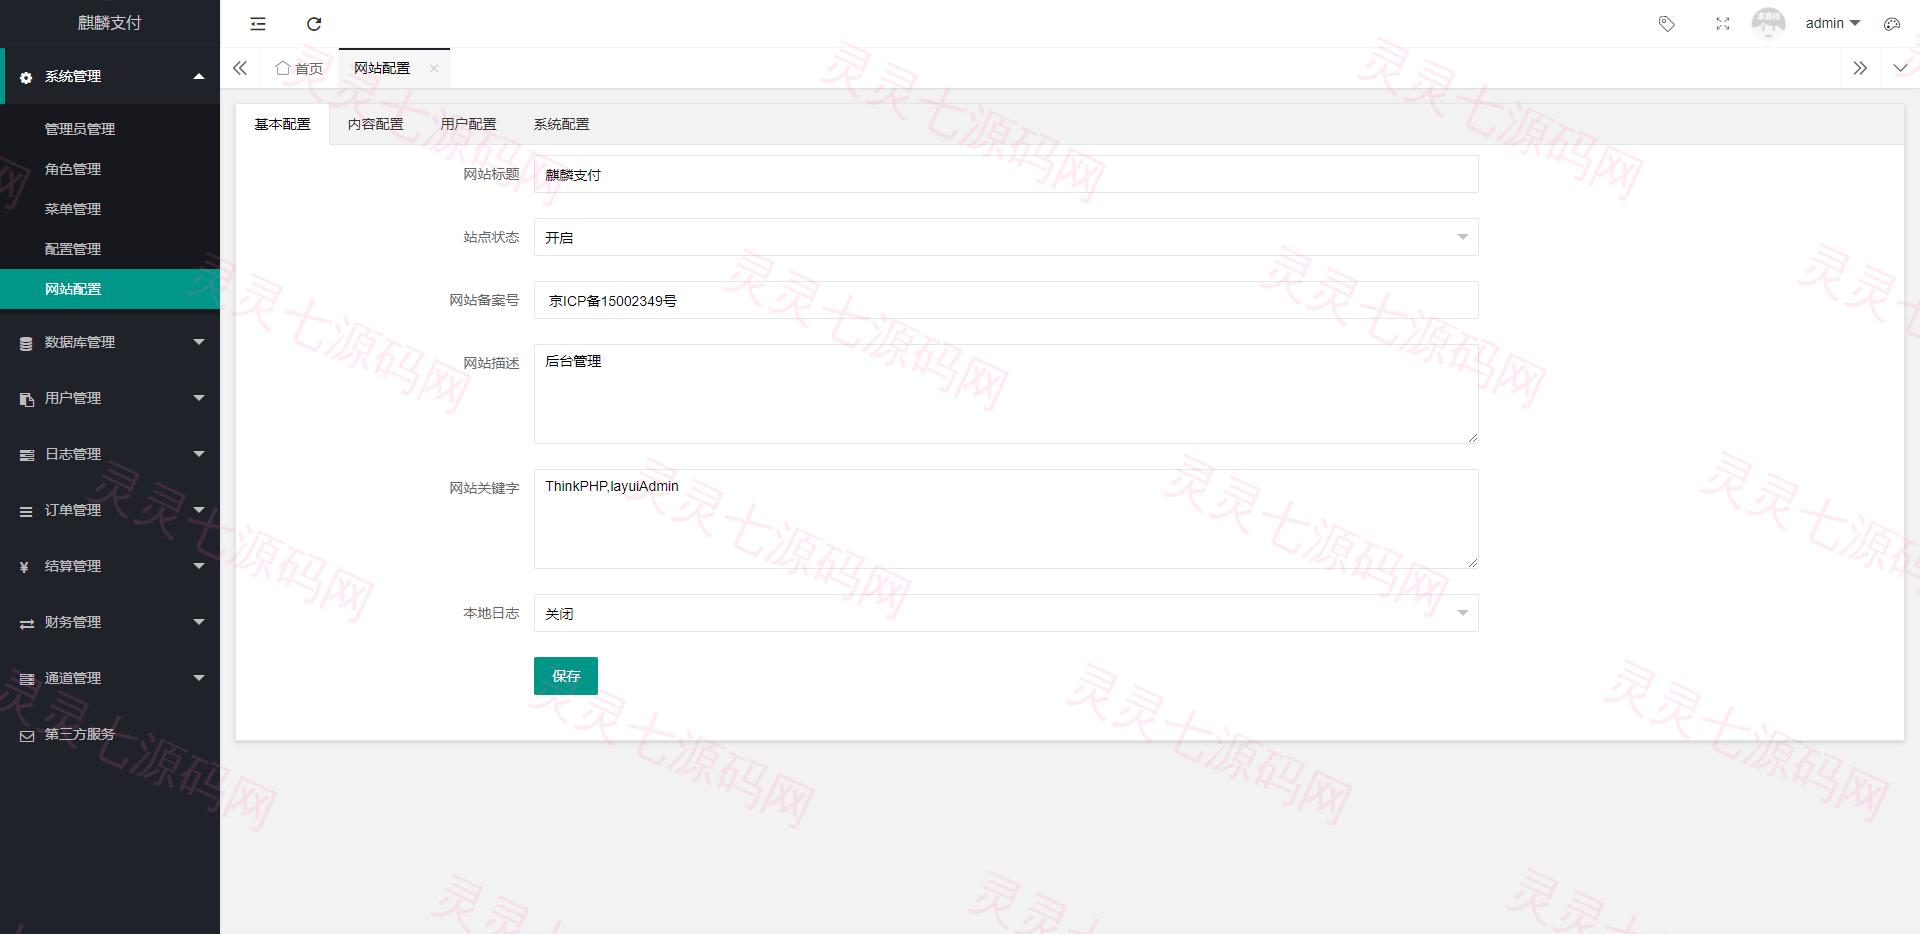Expand the 日志管理 menu
This screenshot has width=1920, height=934.
[110, 454]
